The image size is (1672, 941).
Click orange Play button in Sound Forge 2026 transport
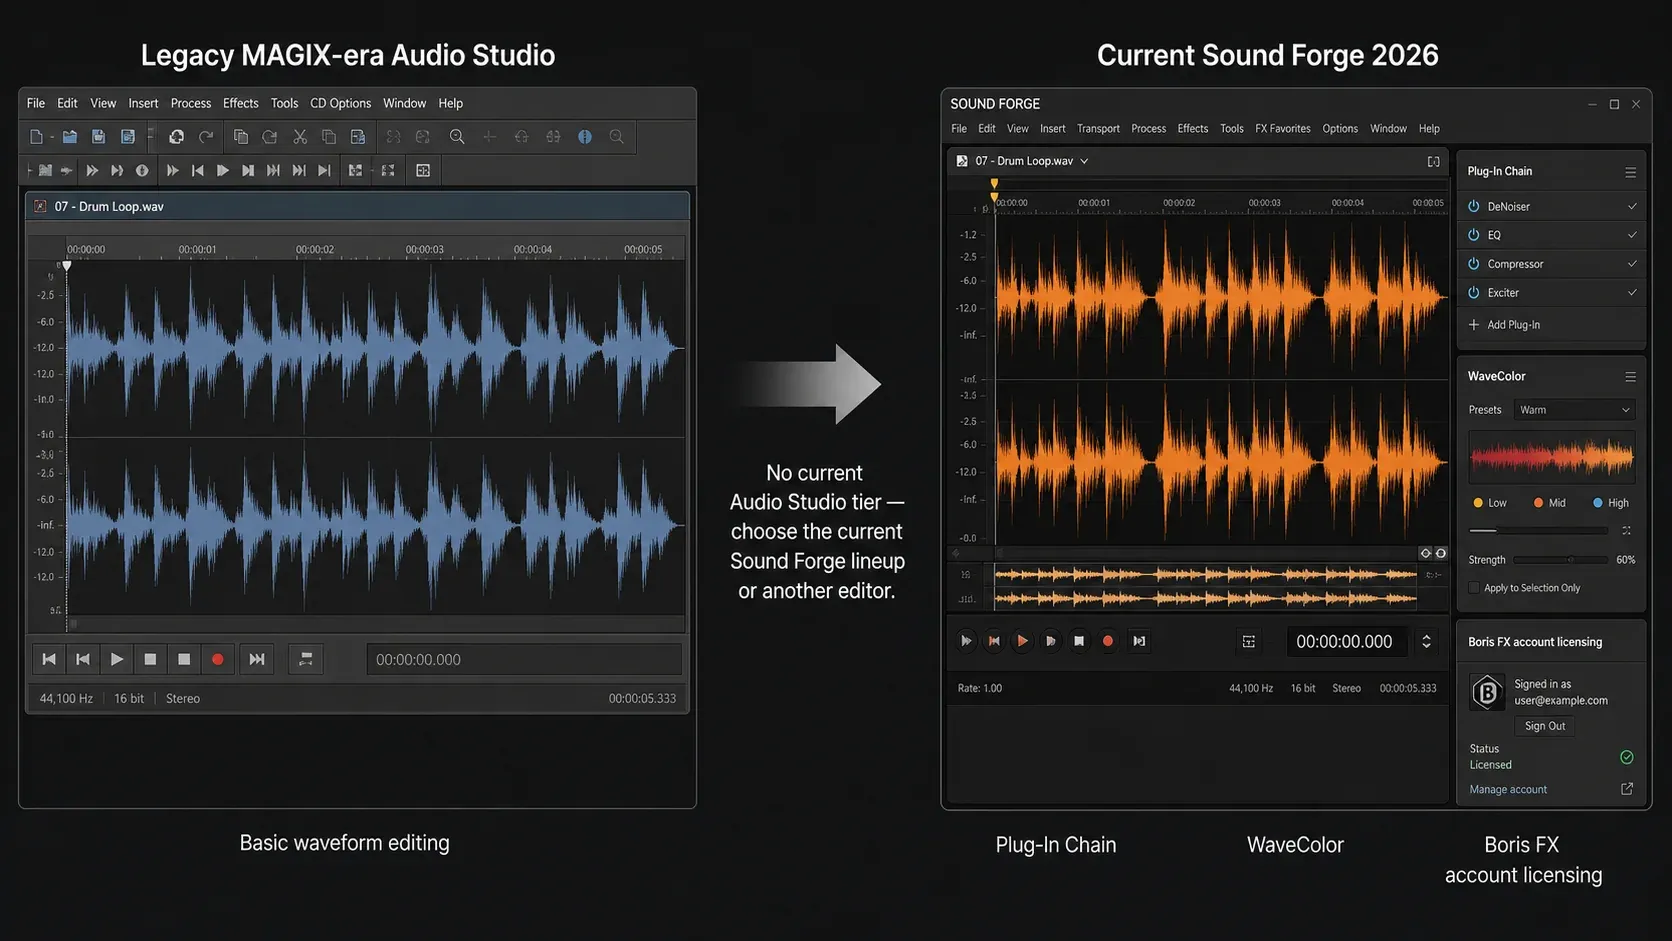[1022, 641]
